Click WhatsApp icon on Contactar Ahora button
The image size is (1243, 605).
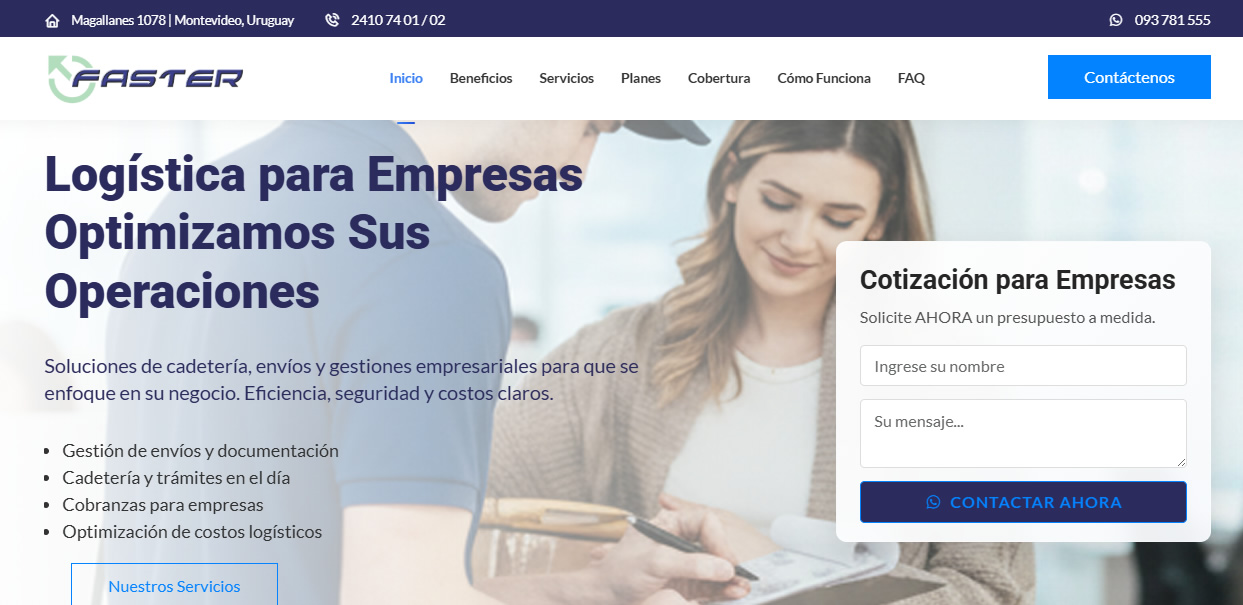[933, 502]
